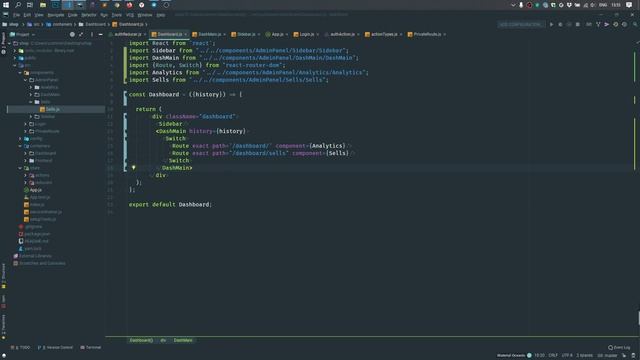Expand the Login folder
The height and width of the screenshot is (360, 640).
pos(26,124)
